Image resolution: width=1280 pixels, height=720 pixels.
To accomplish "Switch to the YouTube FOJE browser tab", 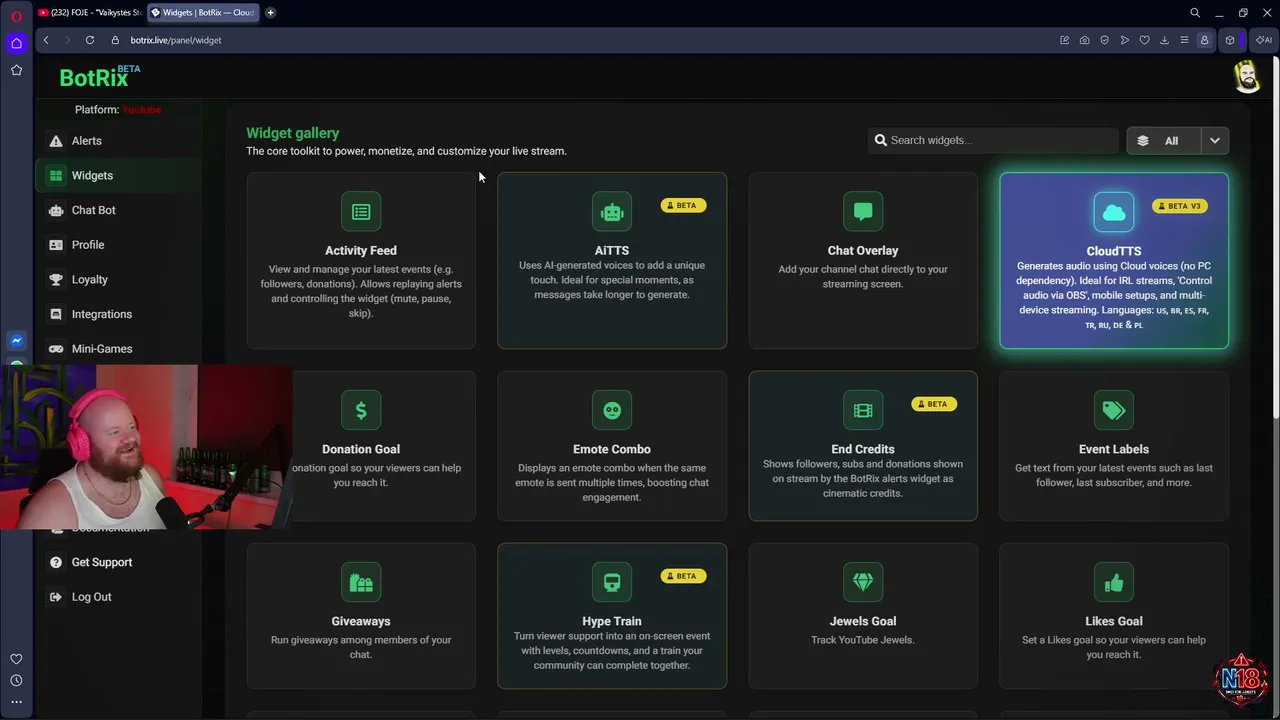I will click(89, 13).
